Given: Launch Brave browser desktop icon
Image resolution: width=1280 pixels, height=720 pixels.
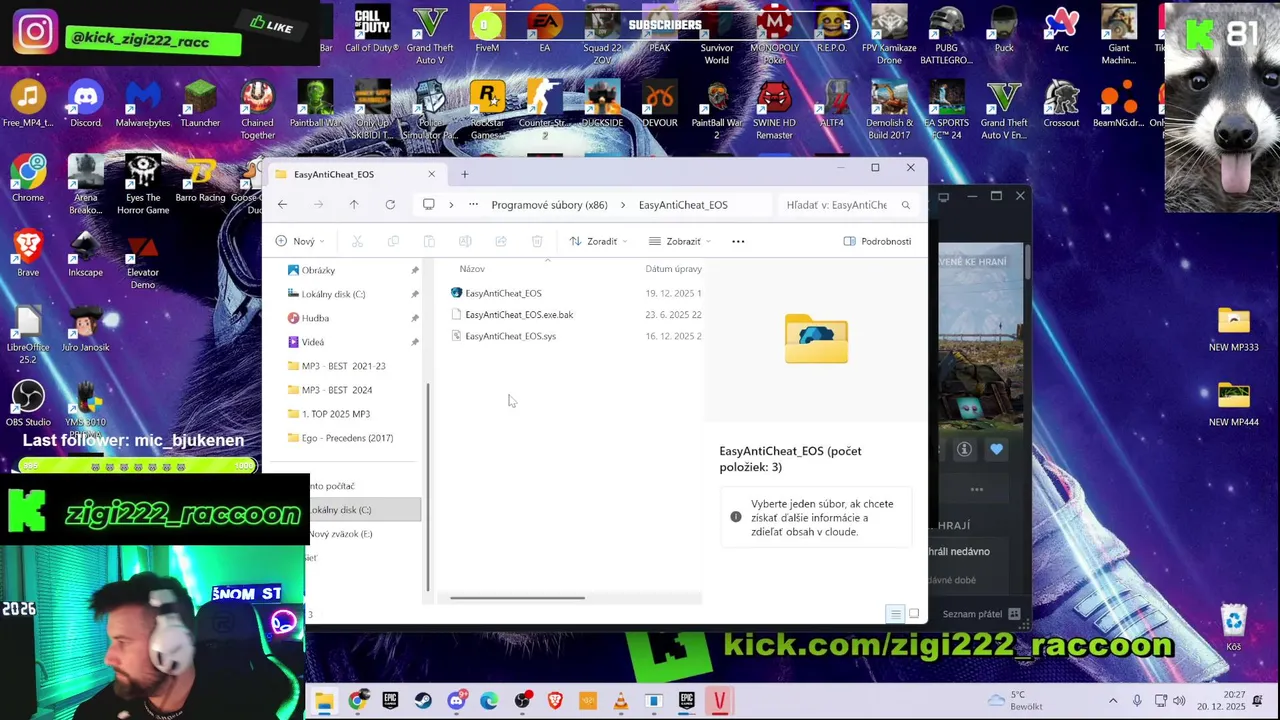Looking at the screenshot, I should point(28,253).
